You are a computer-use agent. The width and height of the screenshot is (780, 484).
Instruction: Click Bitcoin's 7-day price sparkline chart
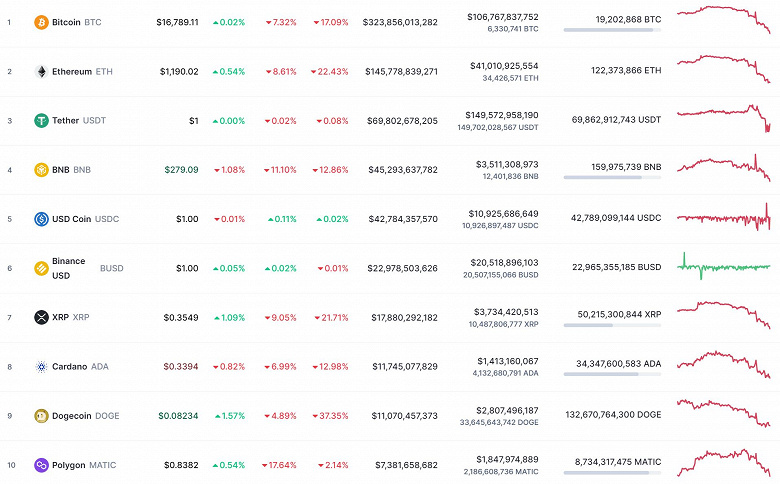coord(723,20)
